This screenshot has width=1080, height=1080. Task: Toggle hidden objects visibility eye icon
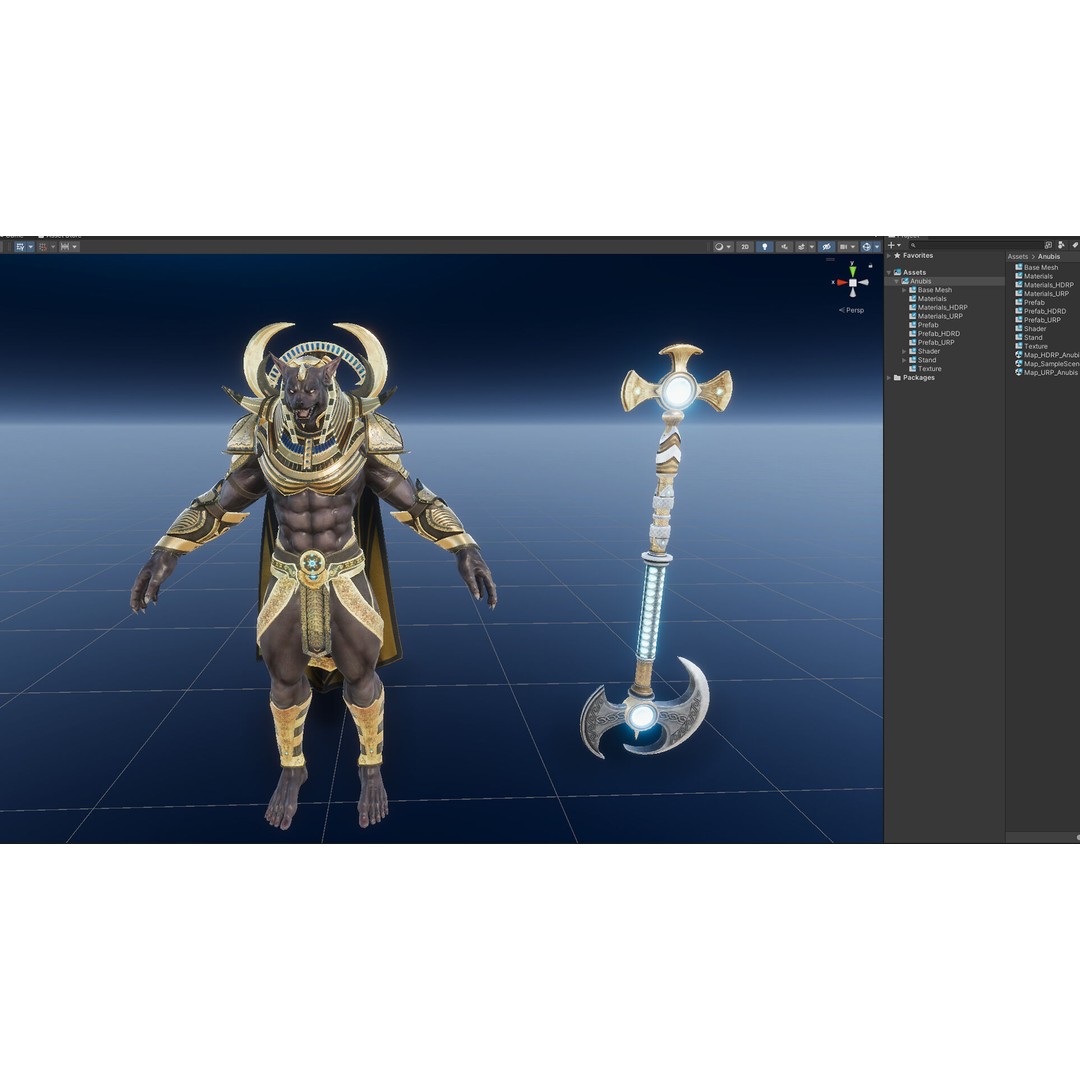click(827, 247)
